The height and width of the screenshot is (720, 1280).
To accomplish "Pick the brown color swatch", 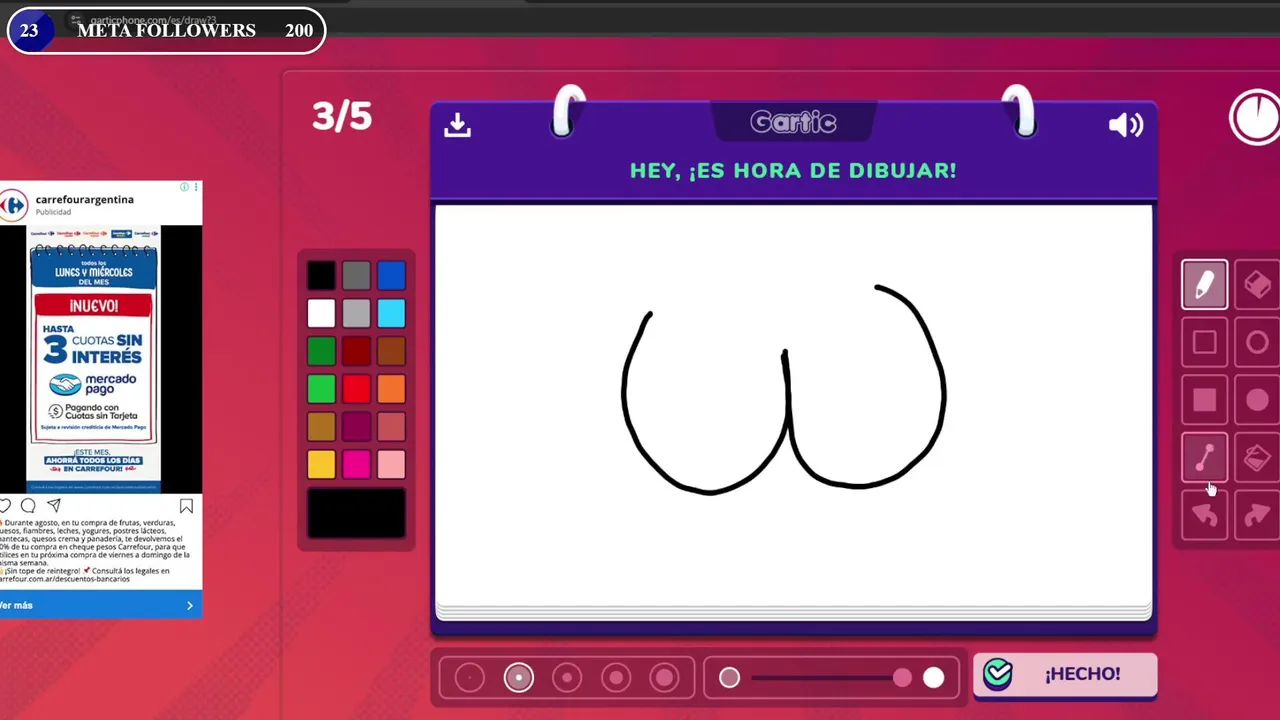I will pyautogui.click(x=391, y=351).
